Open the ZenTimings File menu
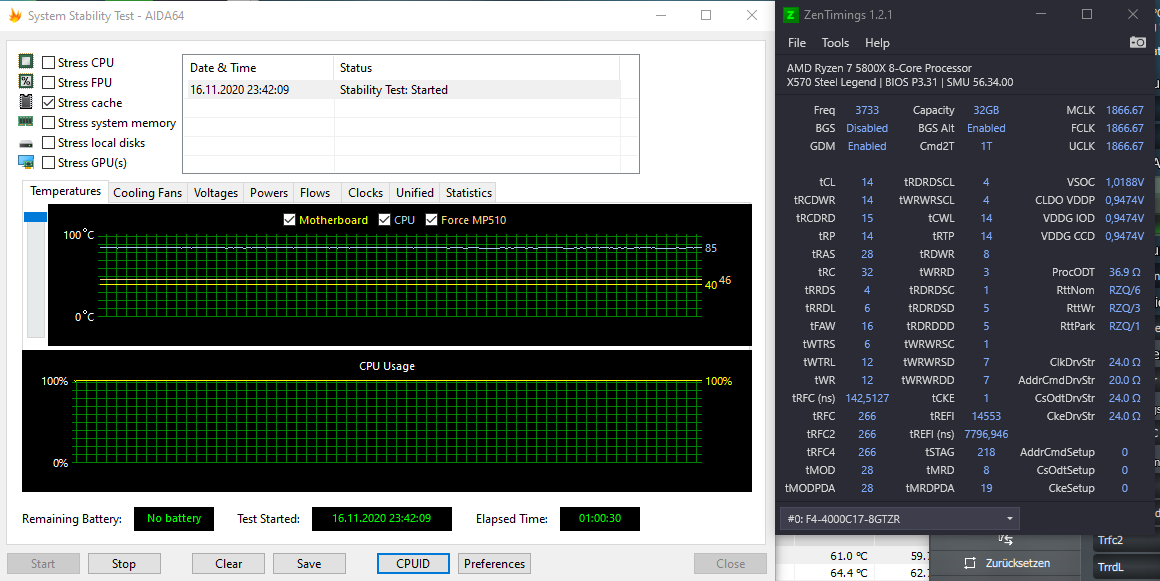The image size is (1160, 581). tap(797, 43)
